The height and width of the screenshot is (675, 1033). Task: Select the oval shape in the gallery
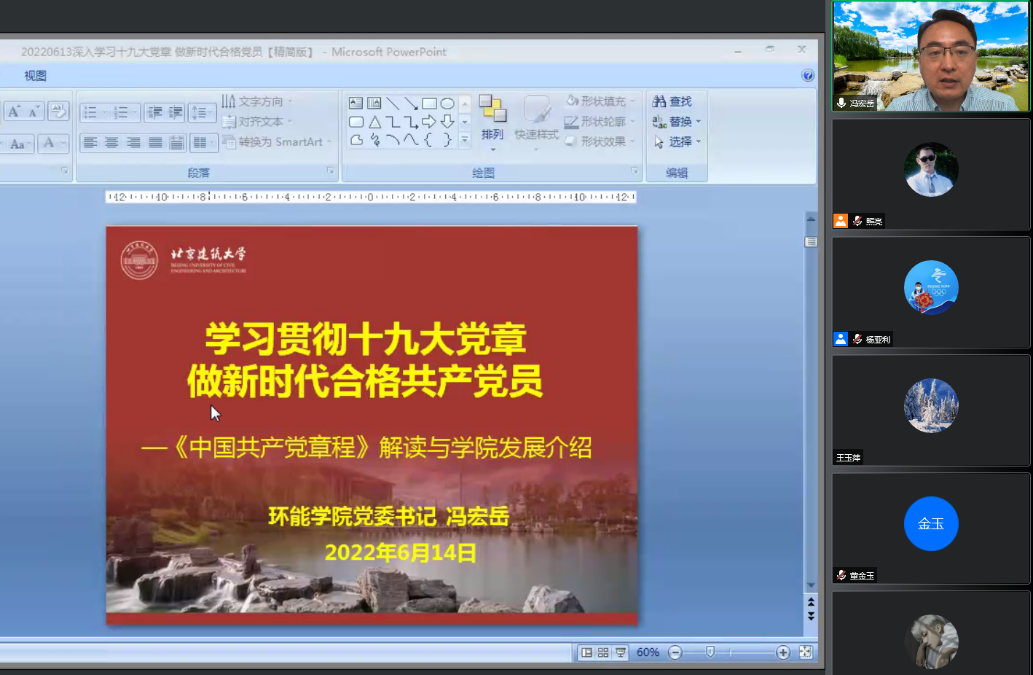tap(447, 103)
